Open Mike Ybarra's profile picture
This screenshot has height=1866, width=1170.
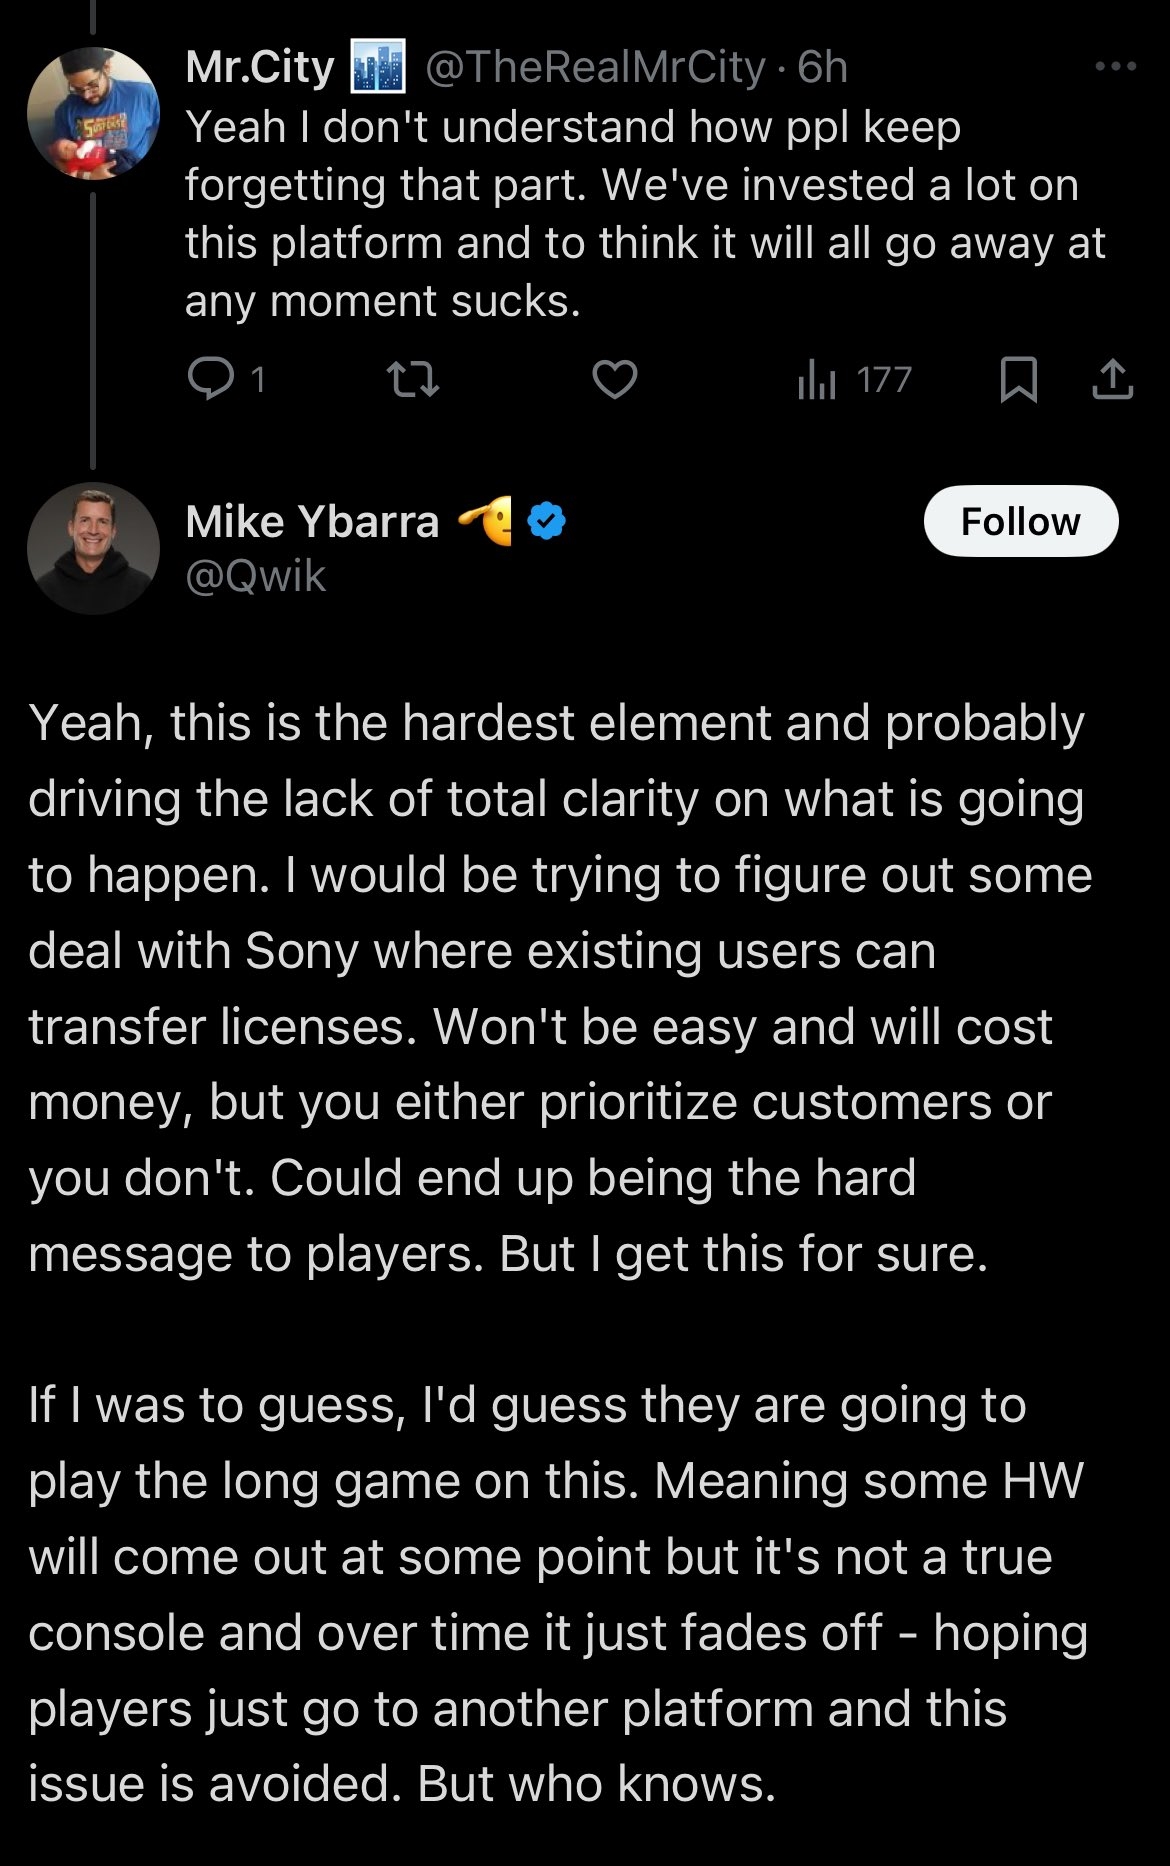[x=93, y=548]
